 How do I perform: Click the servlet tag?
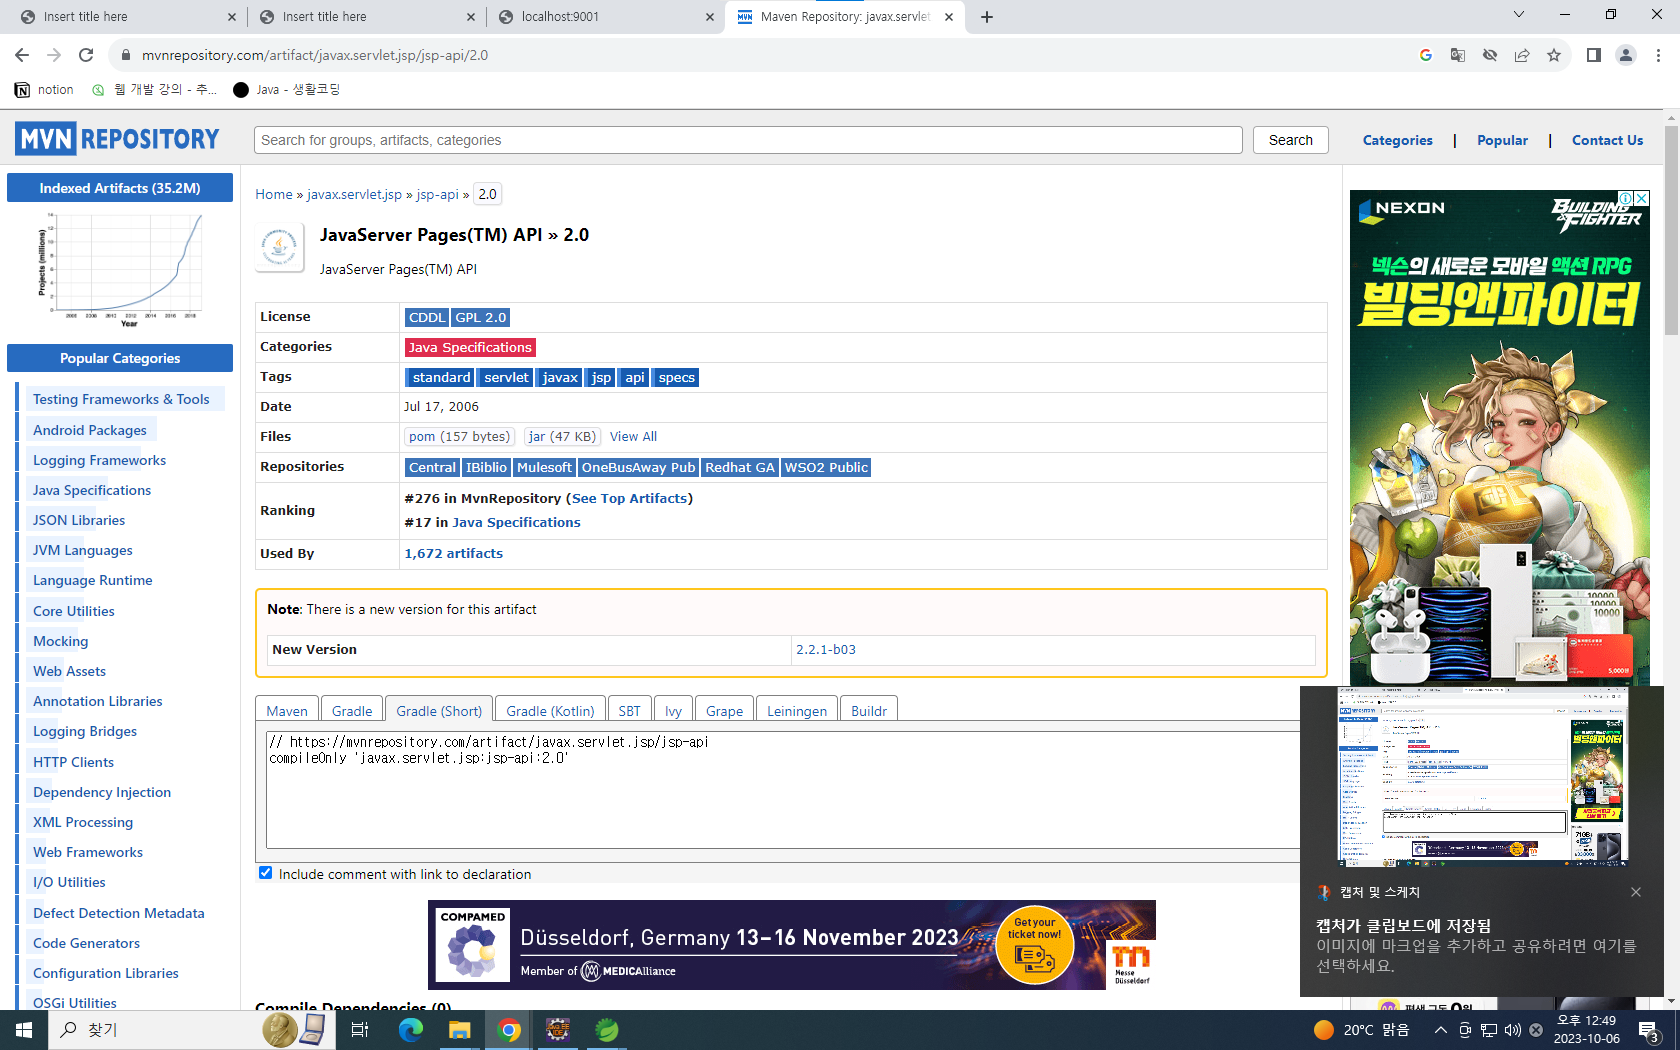point(506,377)
